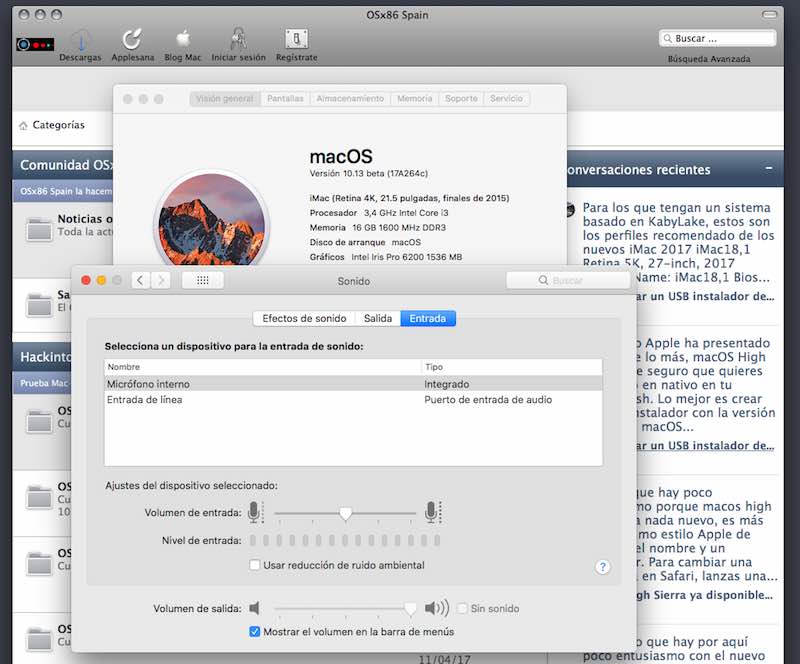This screenshot has height=664, width=800.
Task: Select the Entrada tab
Action: 428,318
